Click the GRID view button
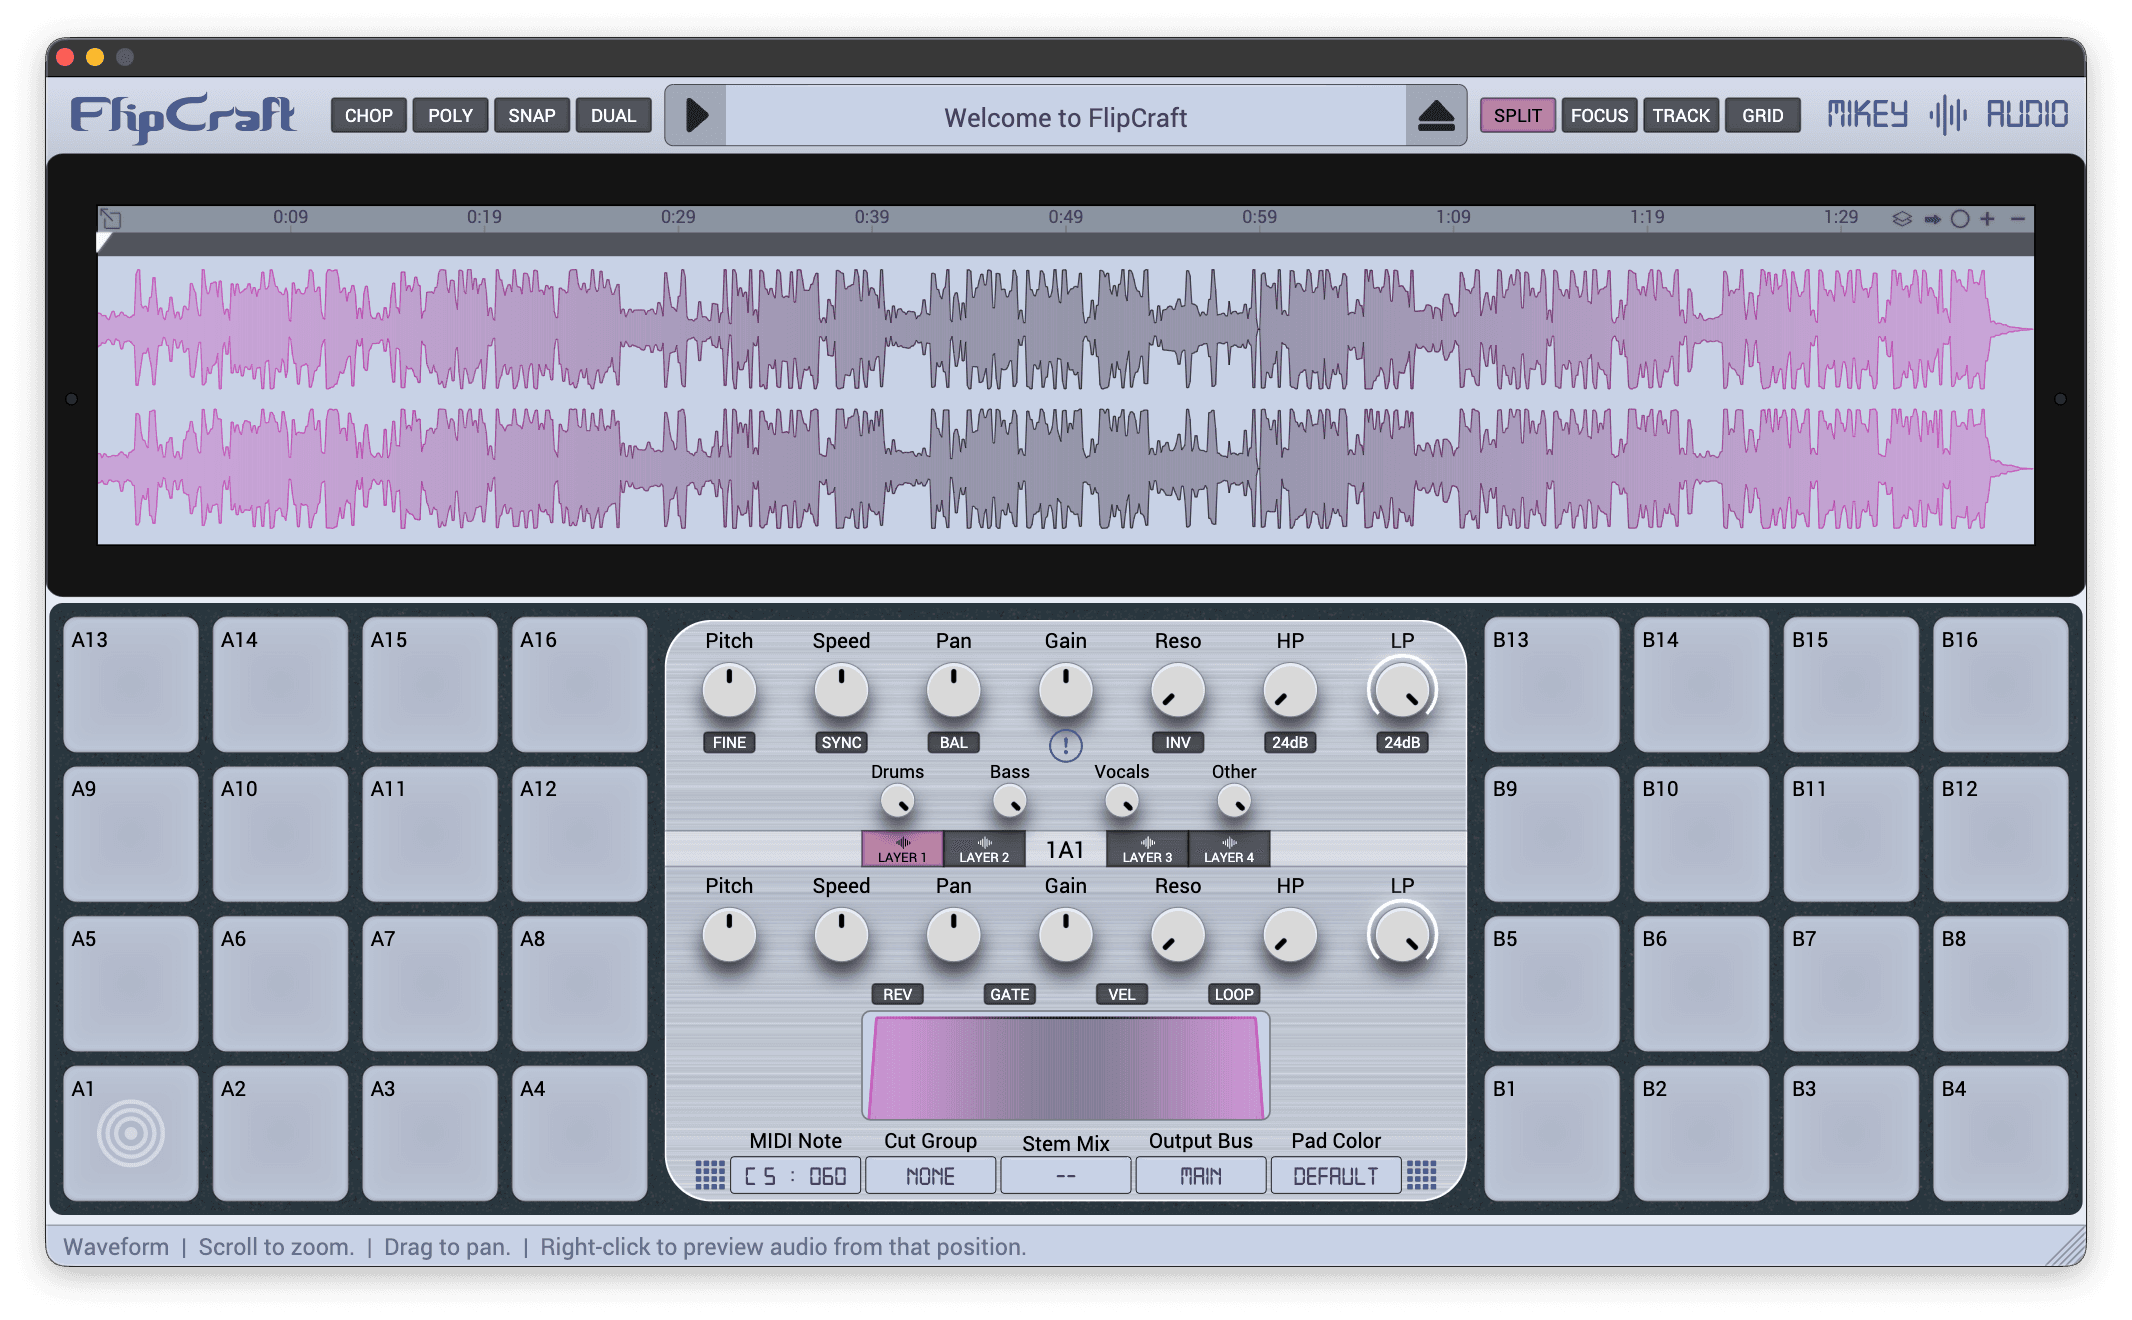 1762,115
